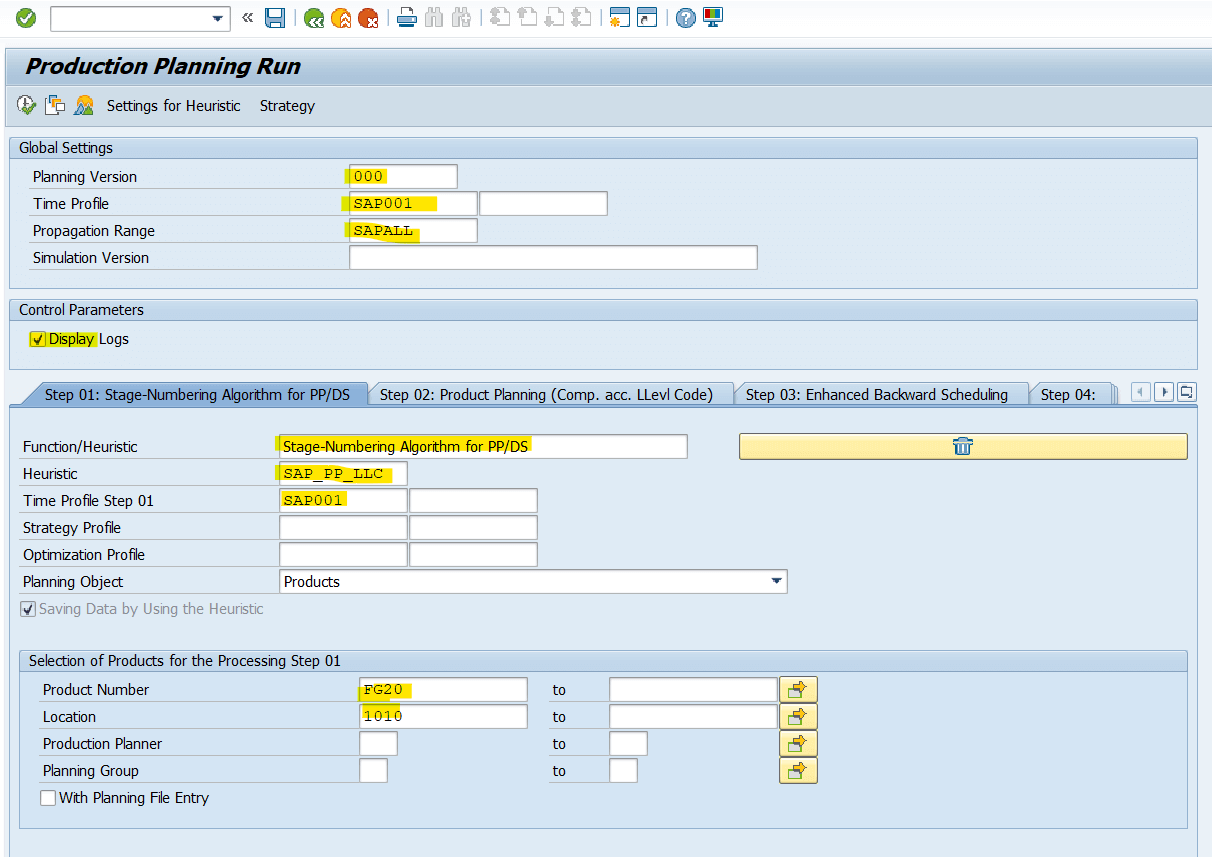This screenshot has width=1212, height=857.
Task: Open the Help icon
Action: (684, 17)
